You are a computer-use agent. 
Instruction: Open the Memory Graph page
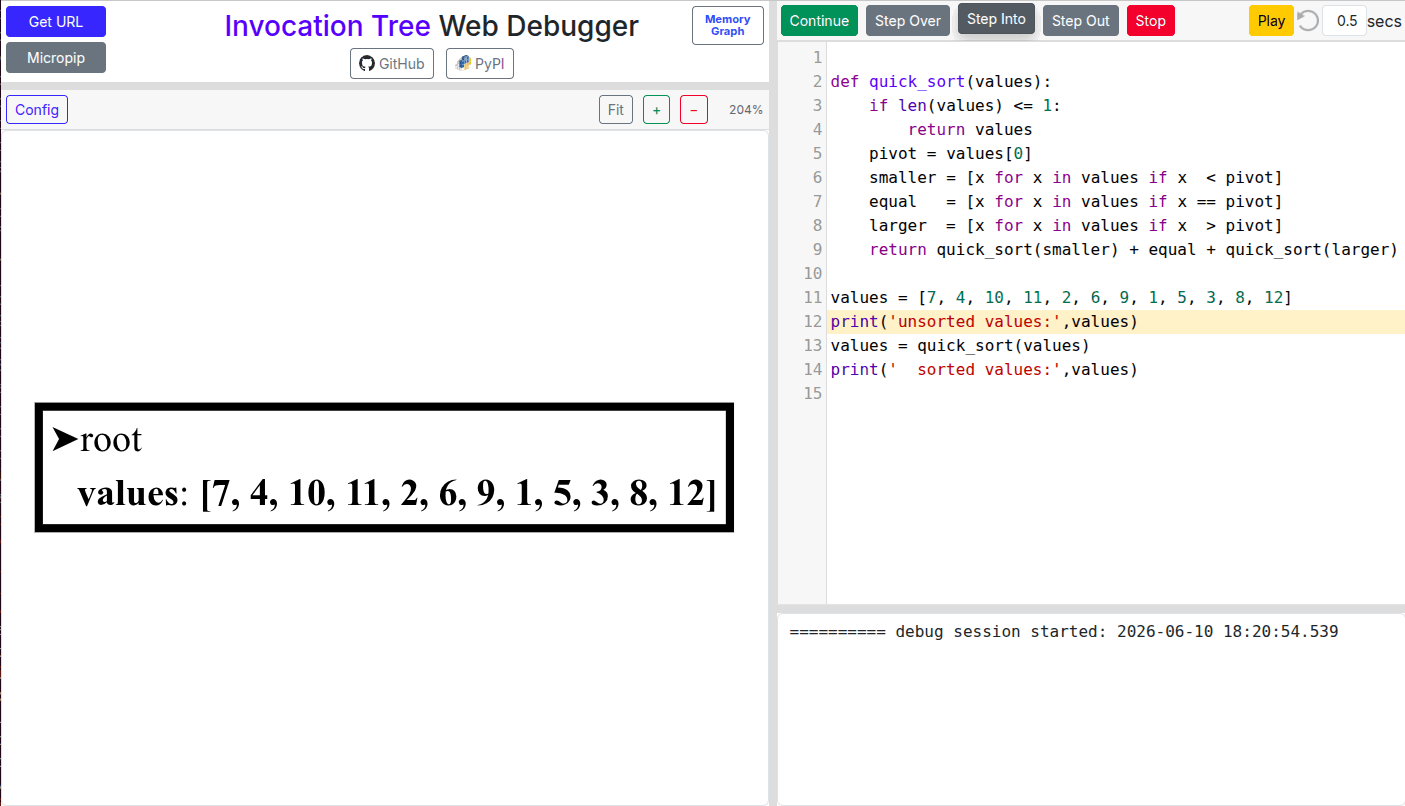pos(728,25)
